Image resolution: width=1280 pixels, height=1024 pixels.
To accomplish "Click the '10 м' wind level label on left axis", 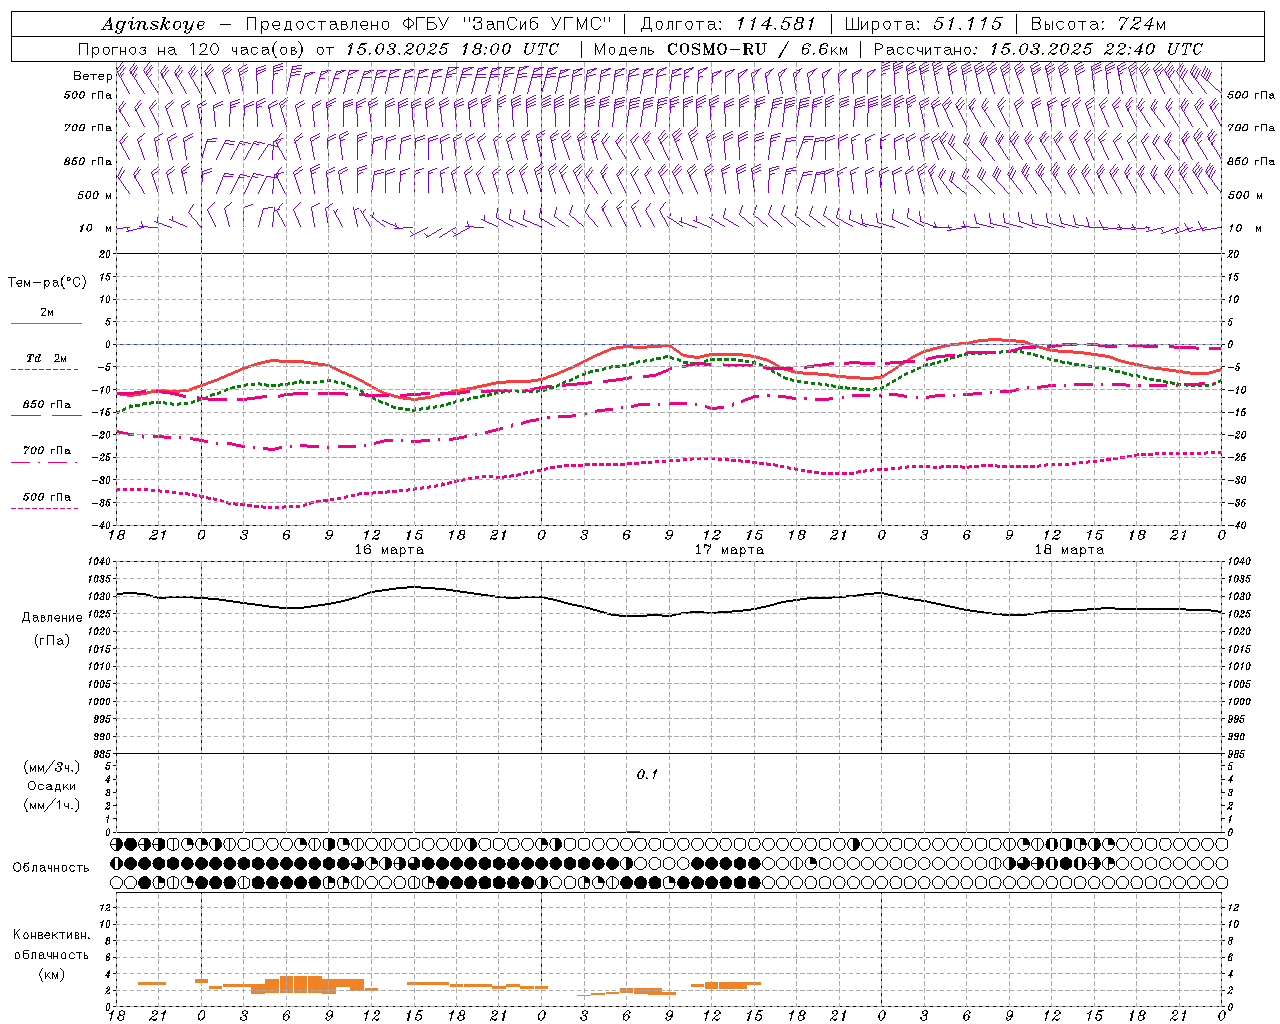I will tap(95, 228).
